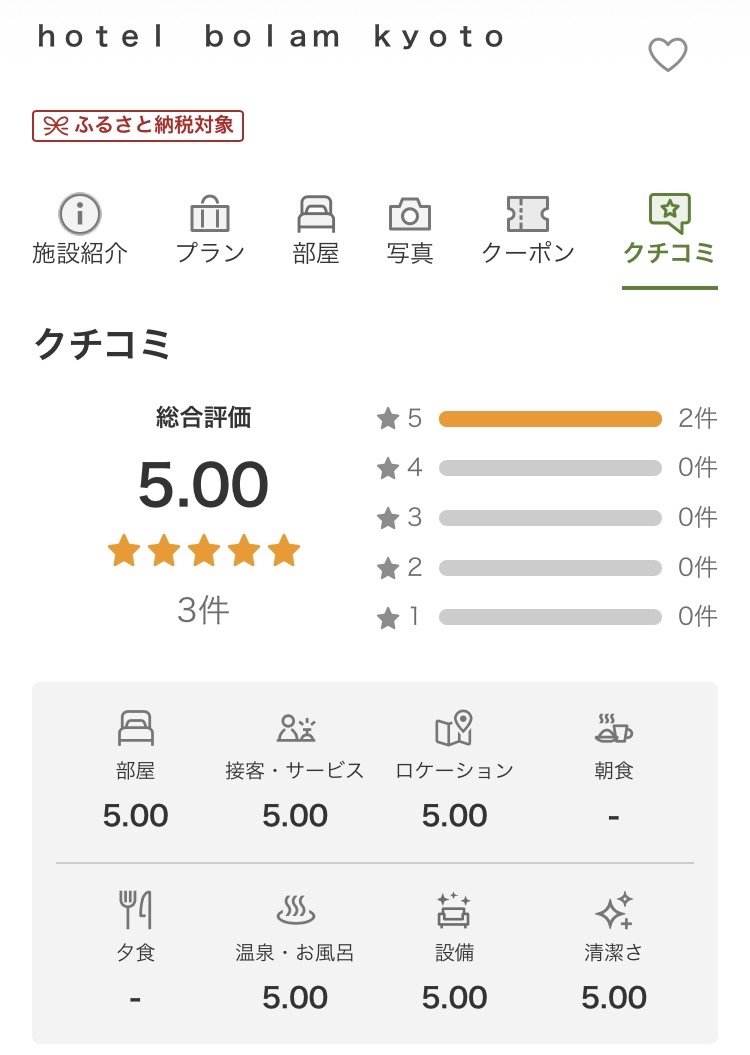The height and width of the screenshot is (1055, 750).
Task: Open the クーポン coupon tab
Action: (x=528, y=230)
